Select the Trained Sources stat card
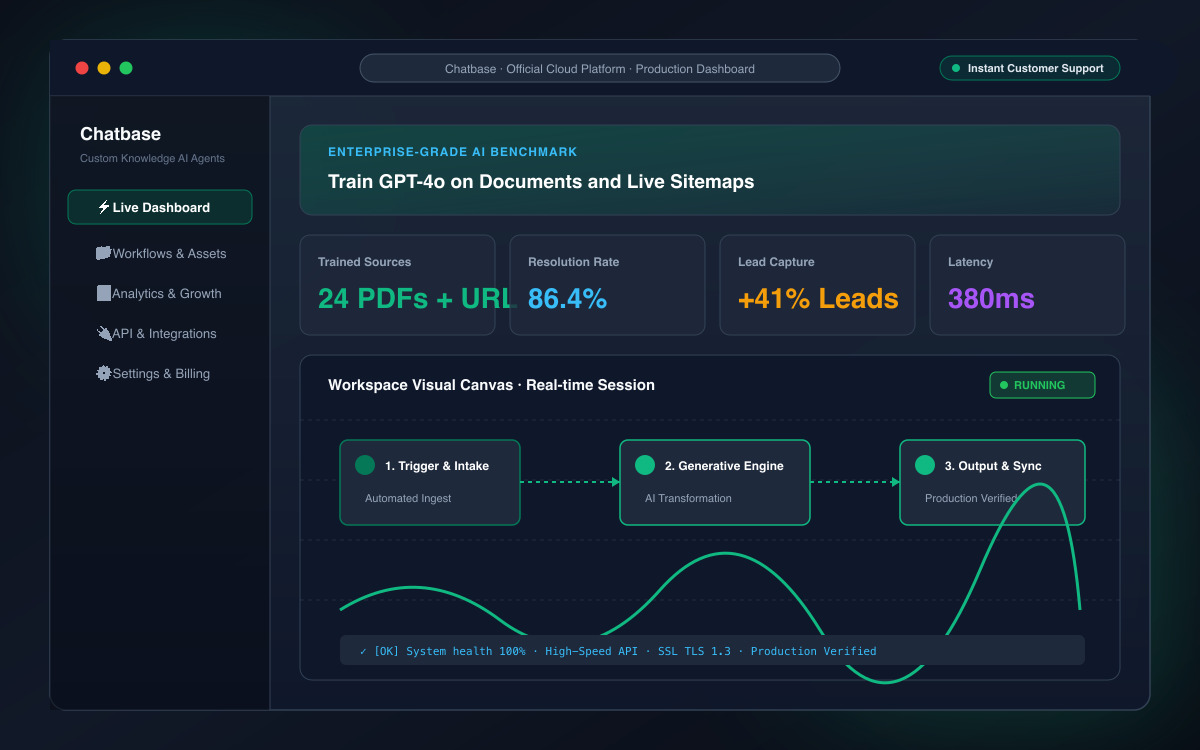 click(397, 285)
